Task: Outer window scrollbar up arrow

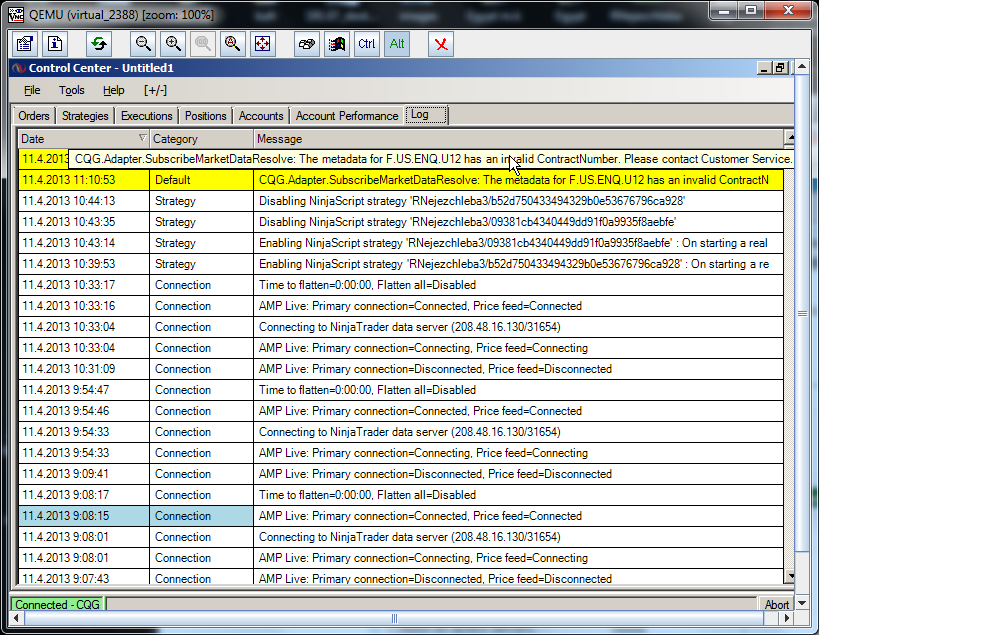Action: coord(802,66)
